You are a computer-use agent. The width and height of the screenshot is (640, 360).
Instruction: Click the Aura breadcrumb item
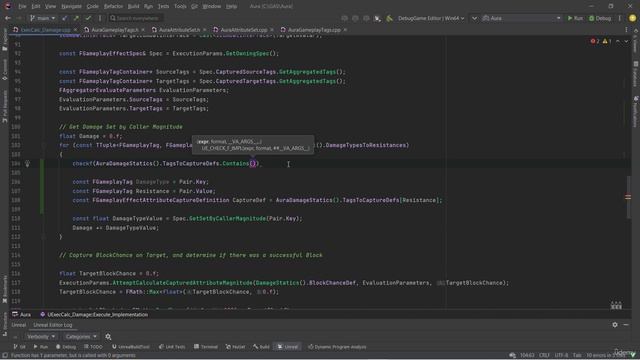point(22,315)
